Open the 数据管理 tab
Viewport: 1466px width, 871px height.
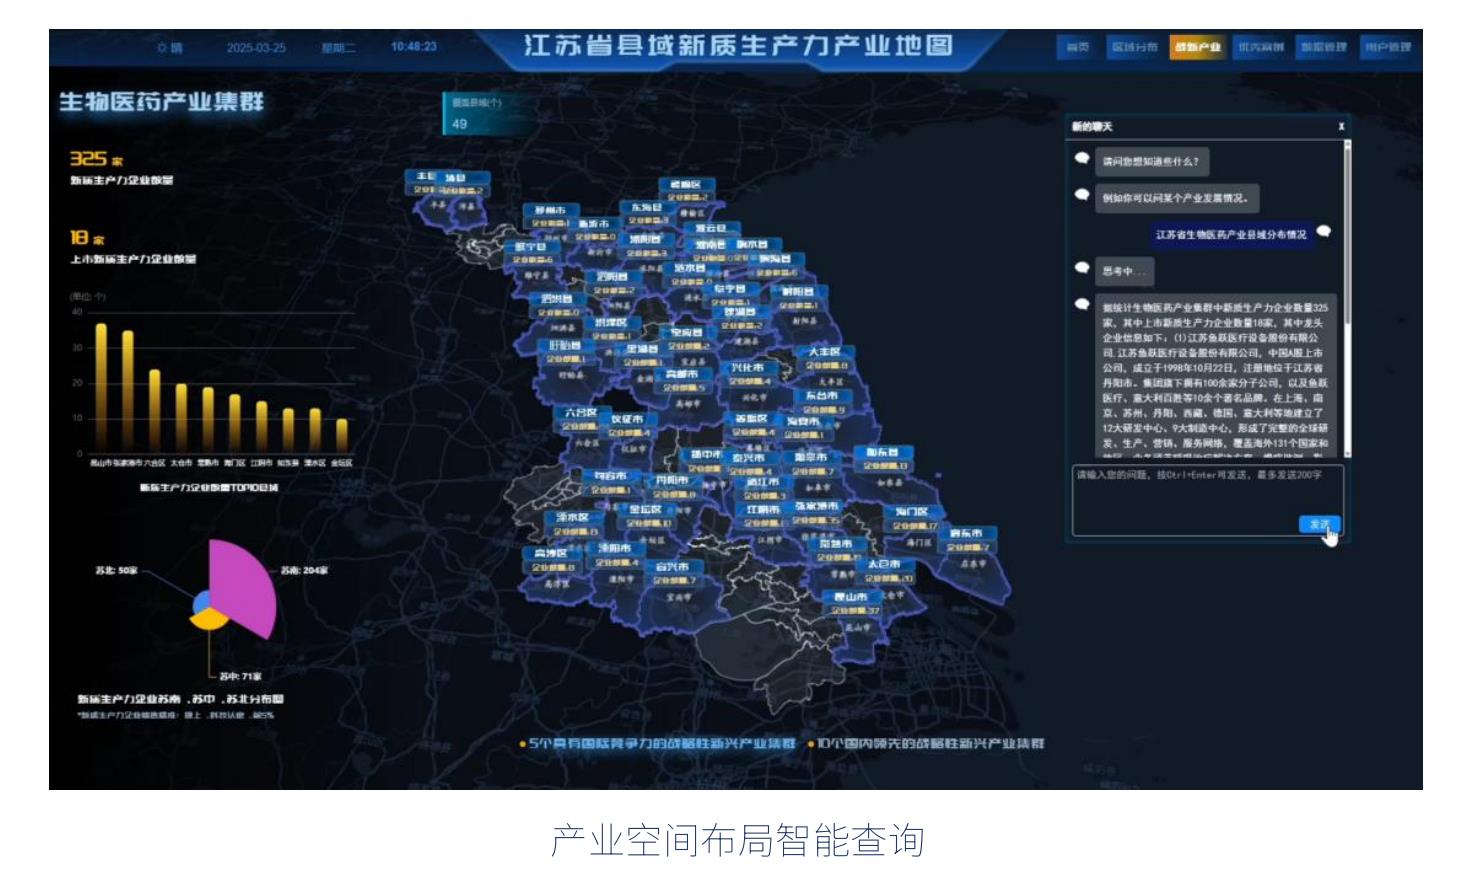[x=1323, y=47]
